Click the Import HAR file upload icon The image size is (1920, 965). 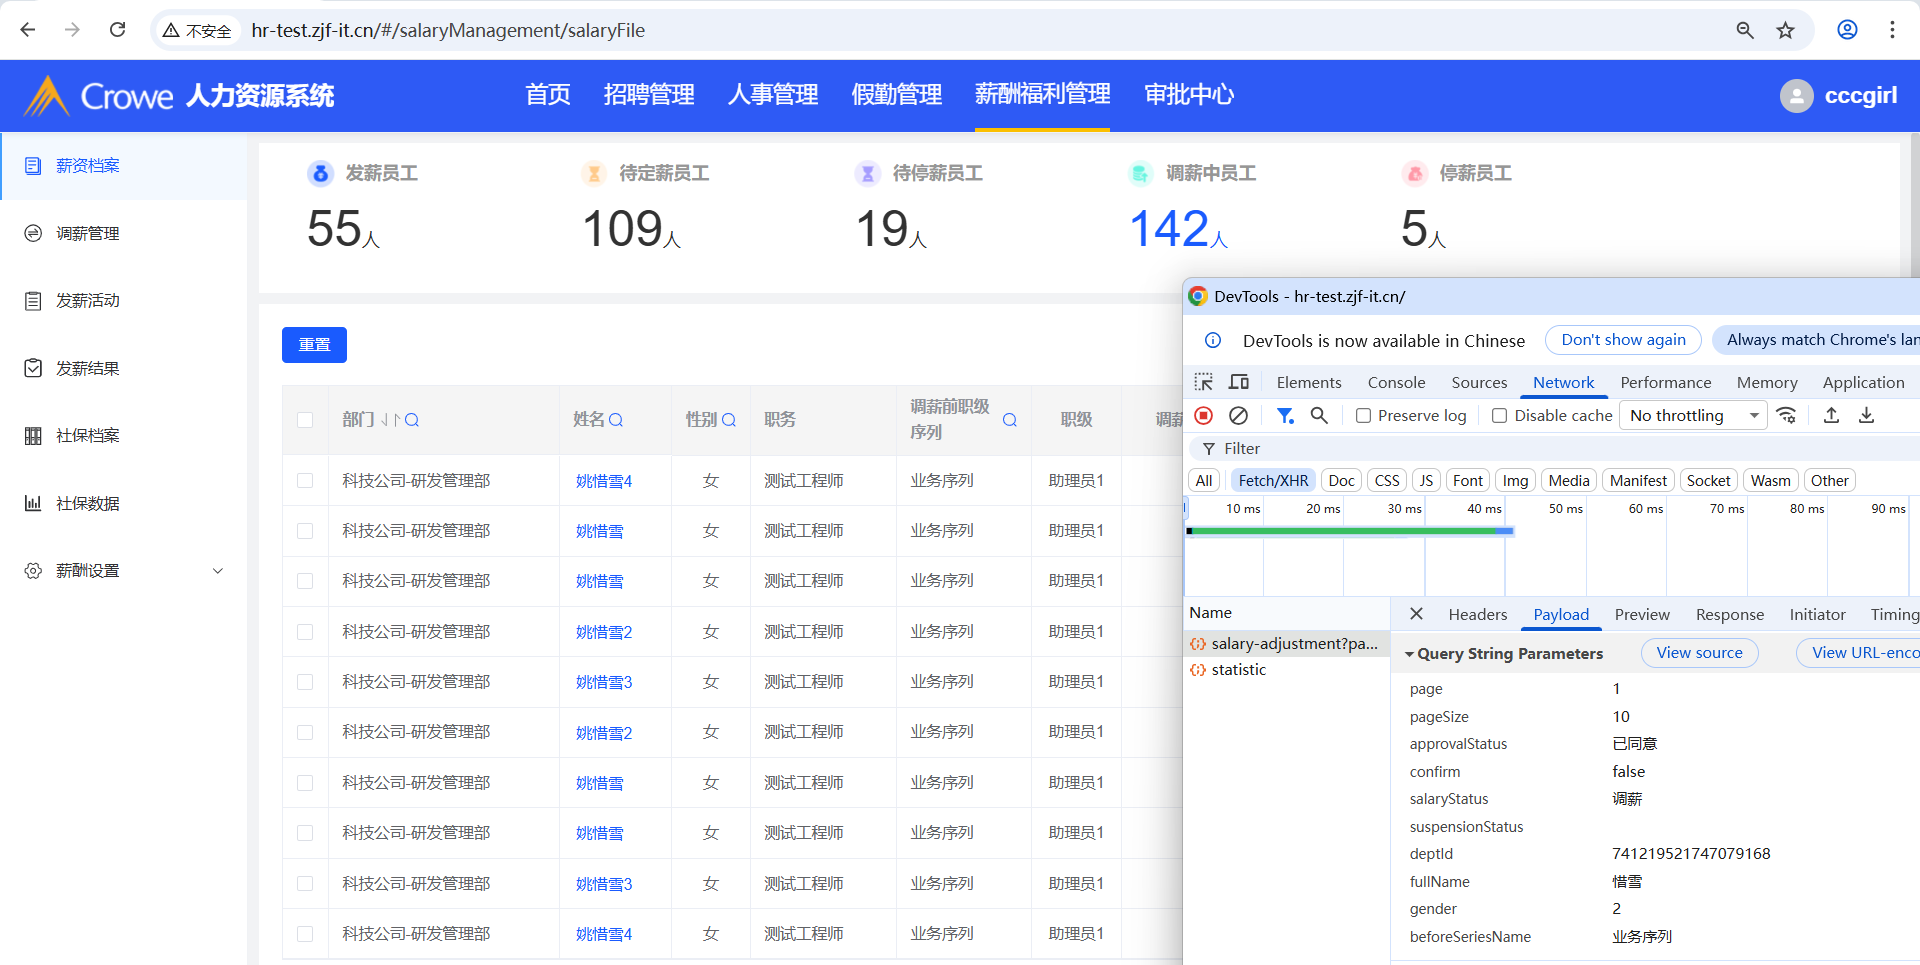point(1831,415)
